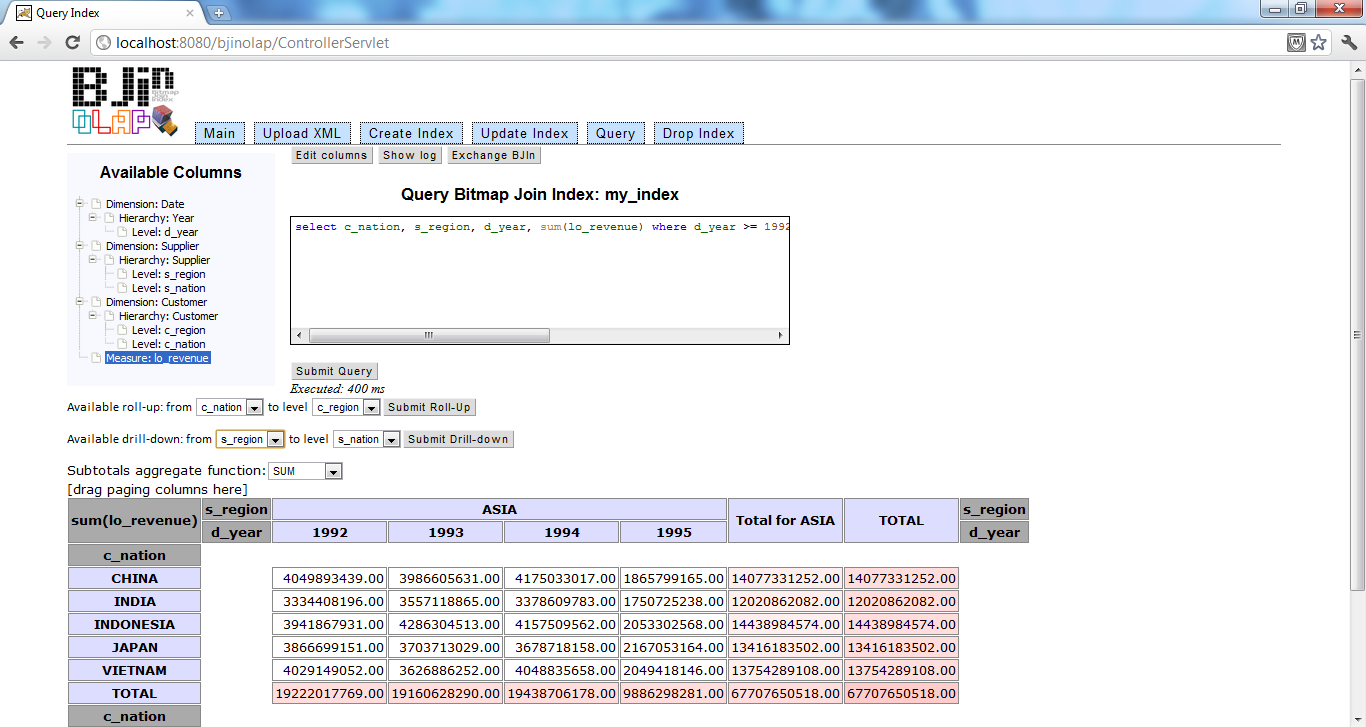This screenshot has height=727, width=1366.
Task: Click the query box horizontal scrollbar thumb
Action: click(x=429, y=336)
